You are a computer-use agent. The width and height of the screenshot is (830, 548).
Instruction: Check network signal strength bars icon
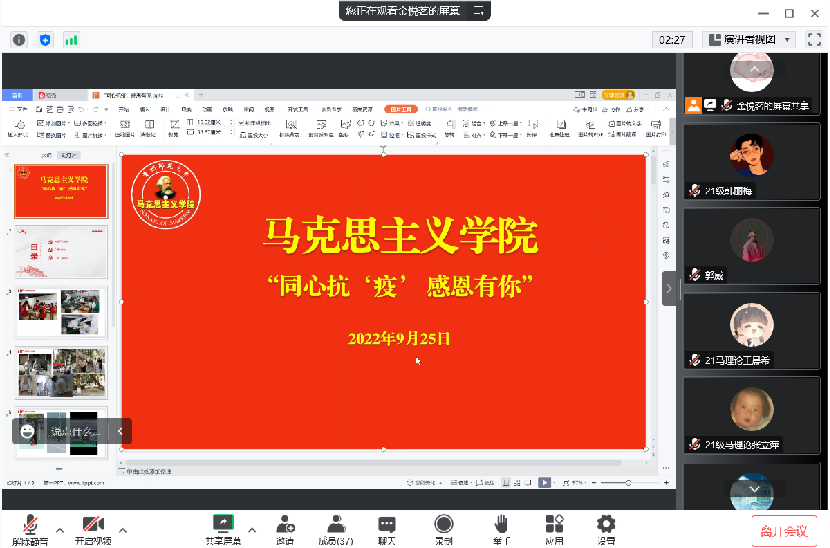[x=71, y=40]
